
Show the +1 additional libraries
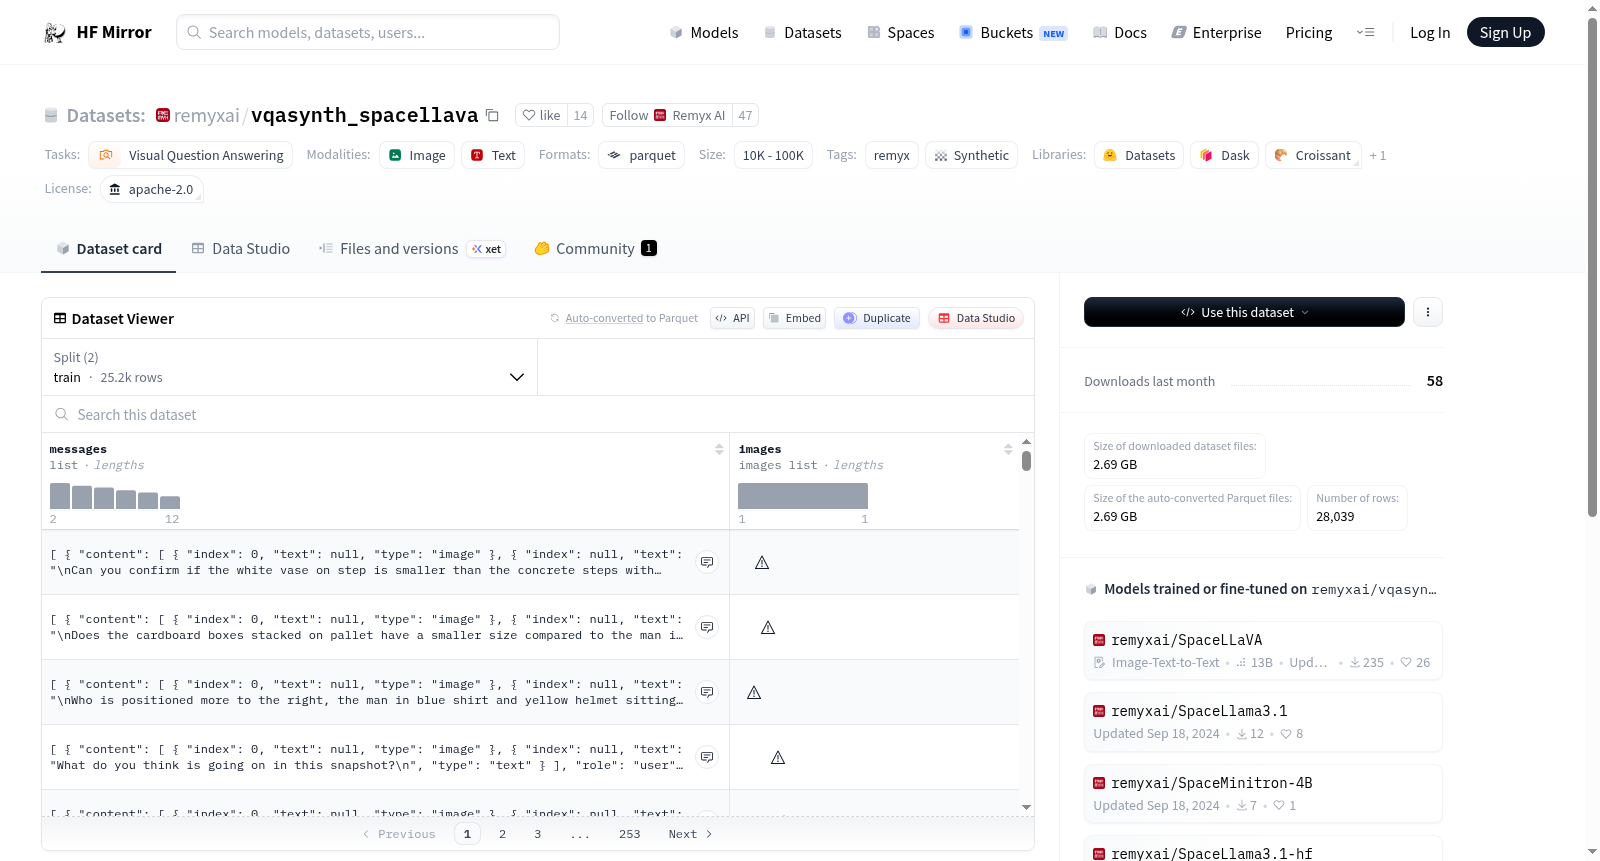pos(1378,155)
